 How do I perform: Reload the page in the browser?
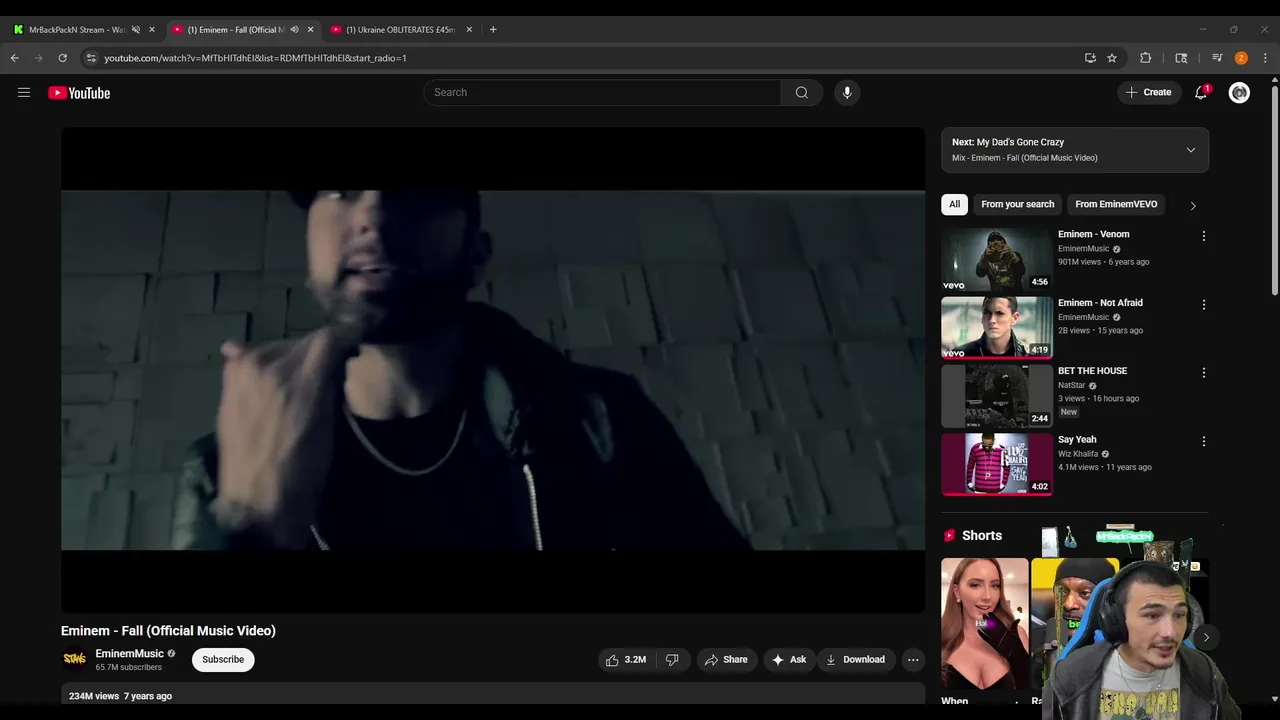[x=62, y=58]
